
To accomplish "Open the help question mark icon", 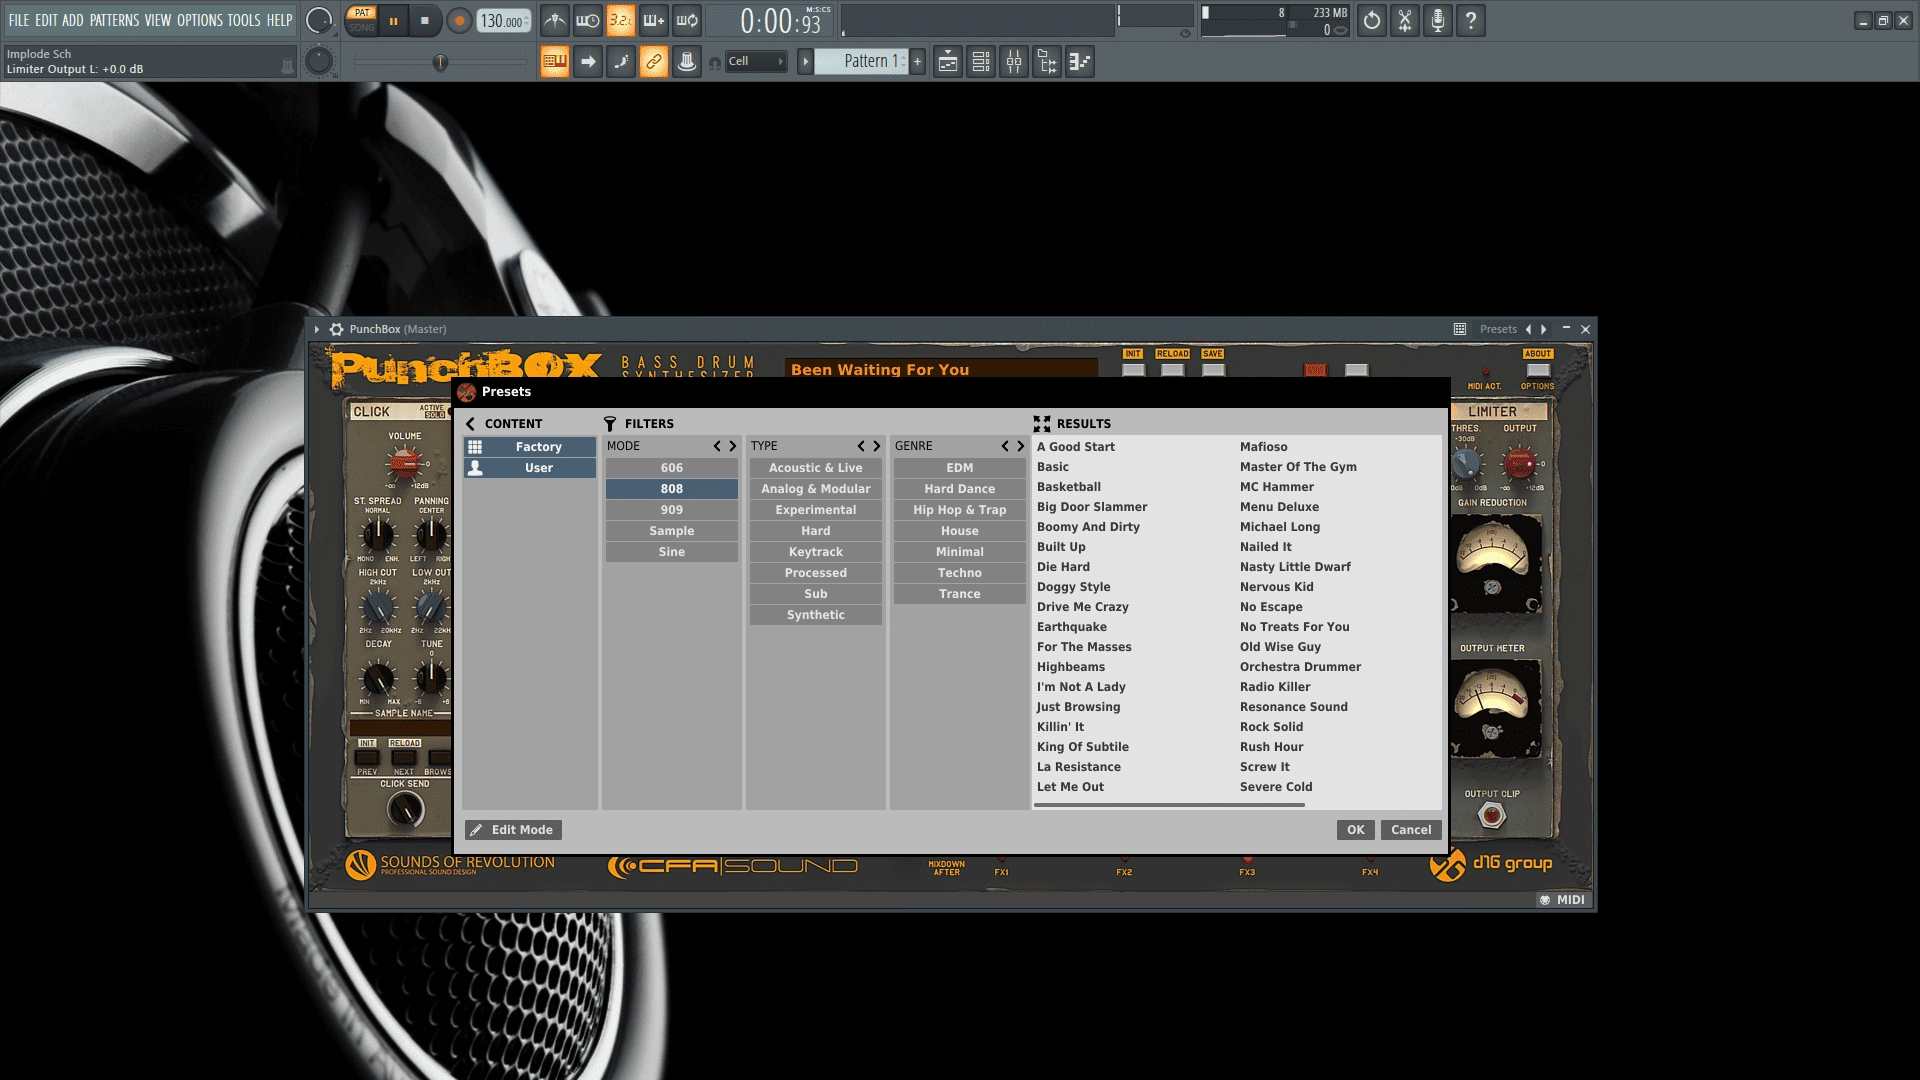I will pyautogui.click(x=1471, y=20).
